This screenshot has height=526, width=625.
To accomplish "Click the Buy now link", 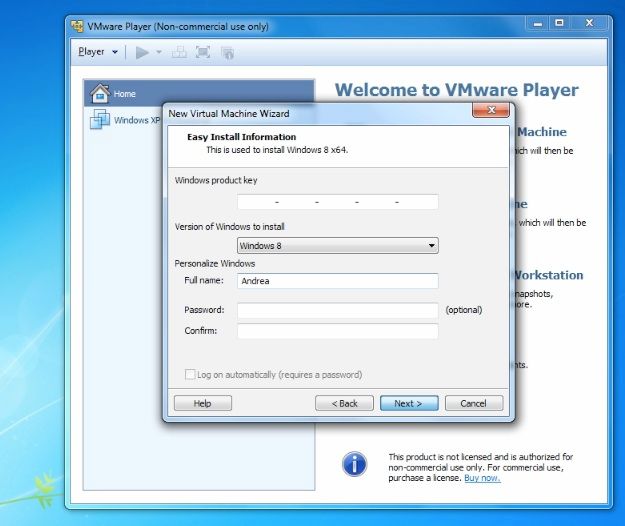I will pyautogui.click(x=482, y=478).
